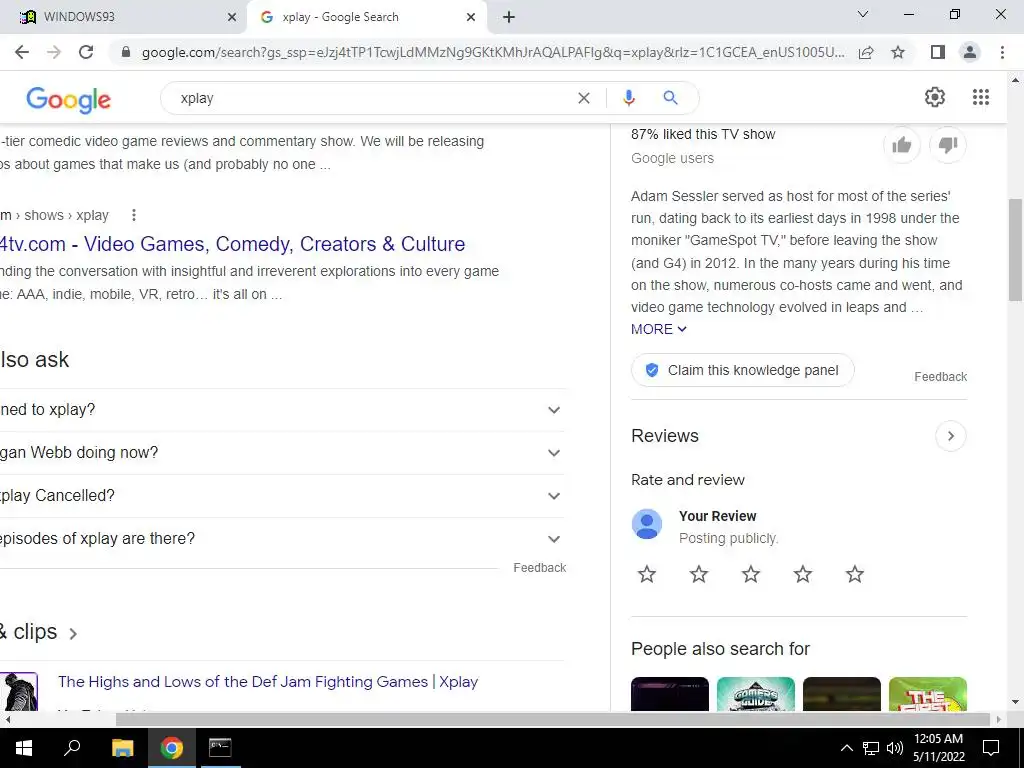The image size is (1024, 768).
Task: Open the command prompt taskbar icon
Action: (220, 748)
